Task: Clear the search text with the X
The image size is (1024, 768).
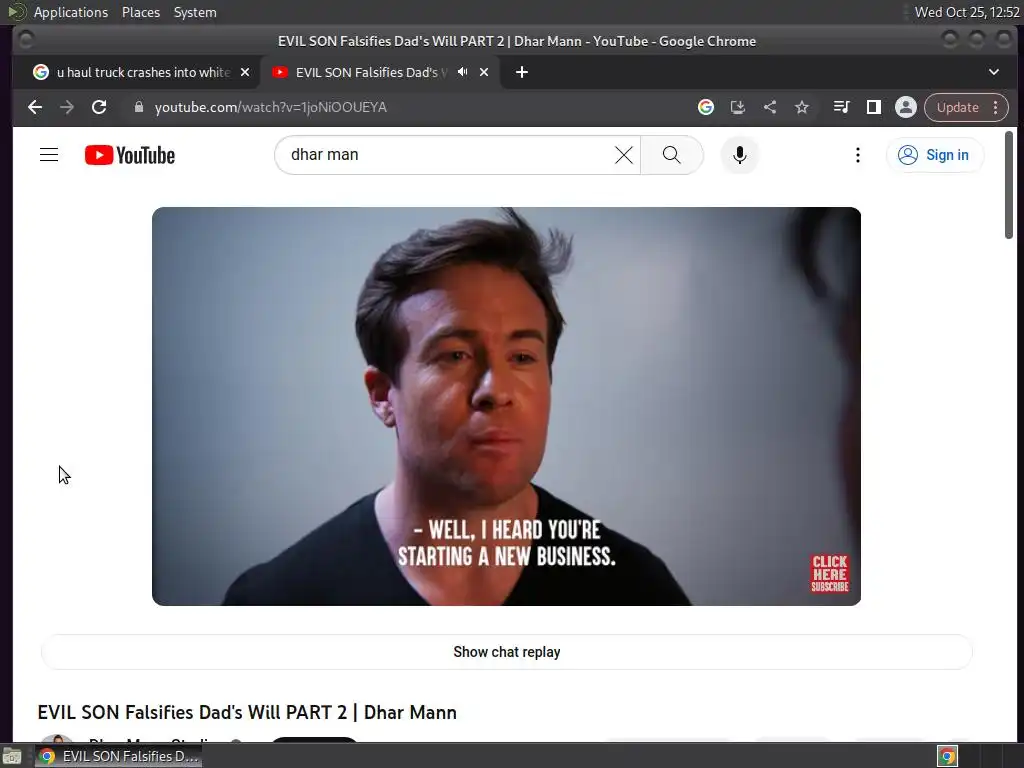Action: coord(624,155)
